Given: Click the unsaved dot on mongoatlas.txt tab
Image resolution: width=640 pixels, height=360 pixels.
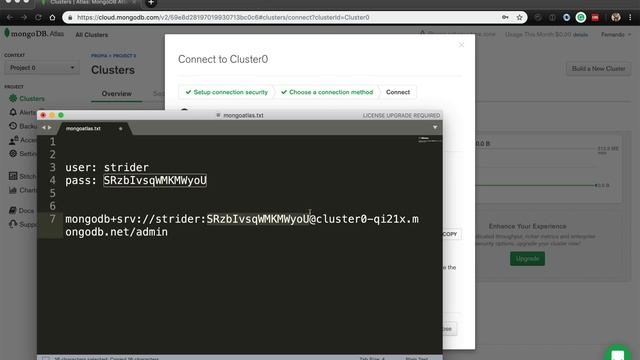Looking at the screenshot, I should tap(120, 129).
